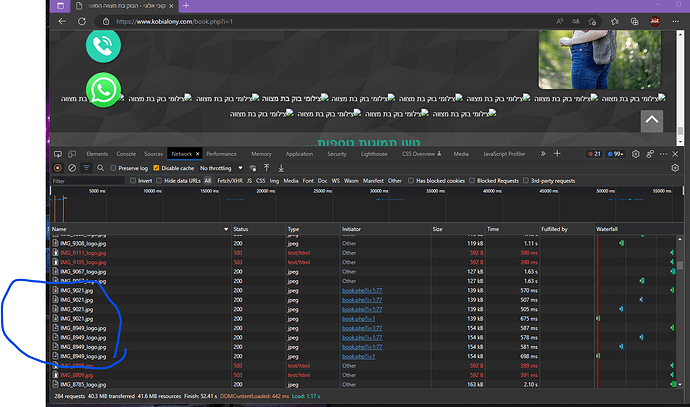Toggle device emulation icon

coord(72,154)
